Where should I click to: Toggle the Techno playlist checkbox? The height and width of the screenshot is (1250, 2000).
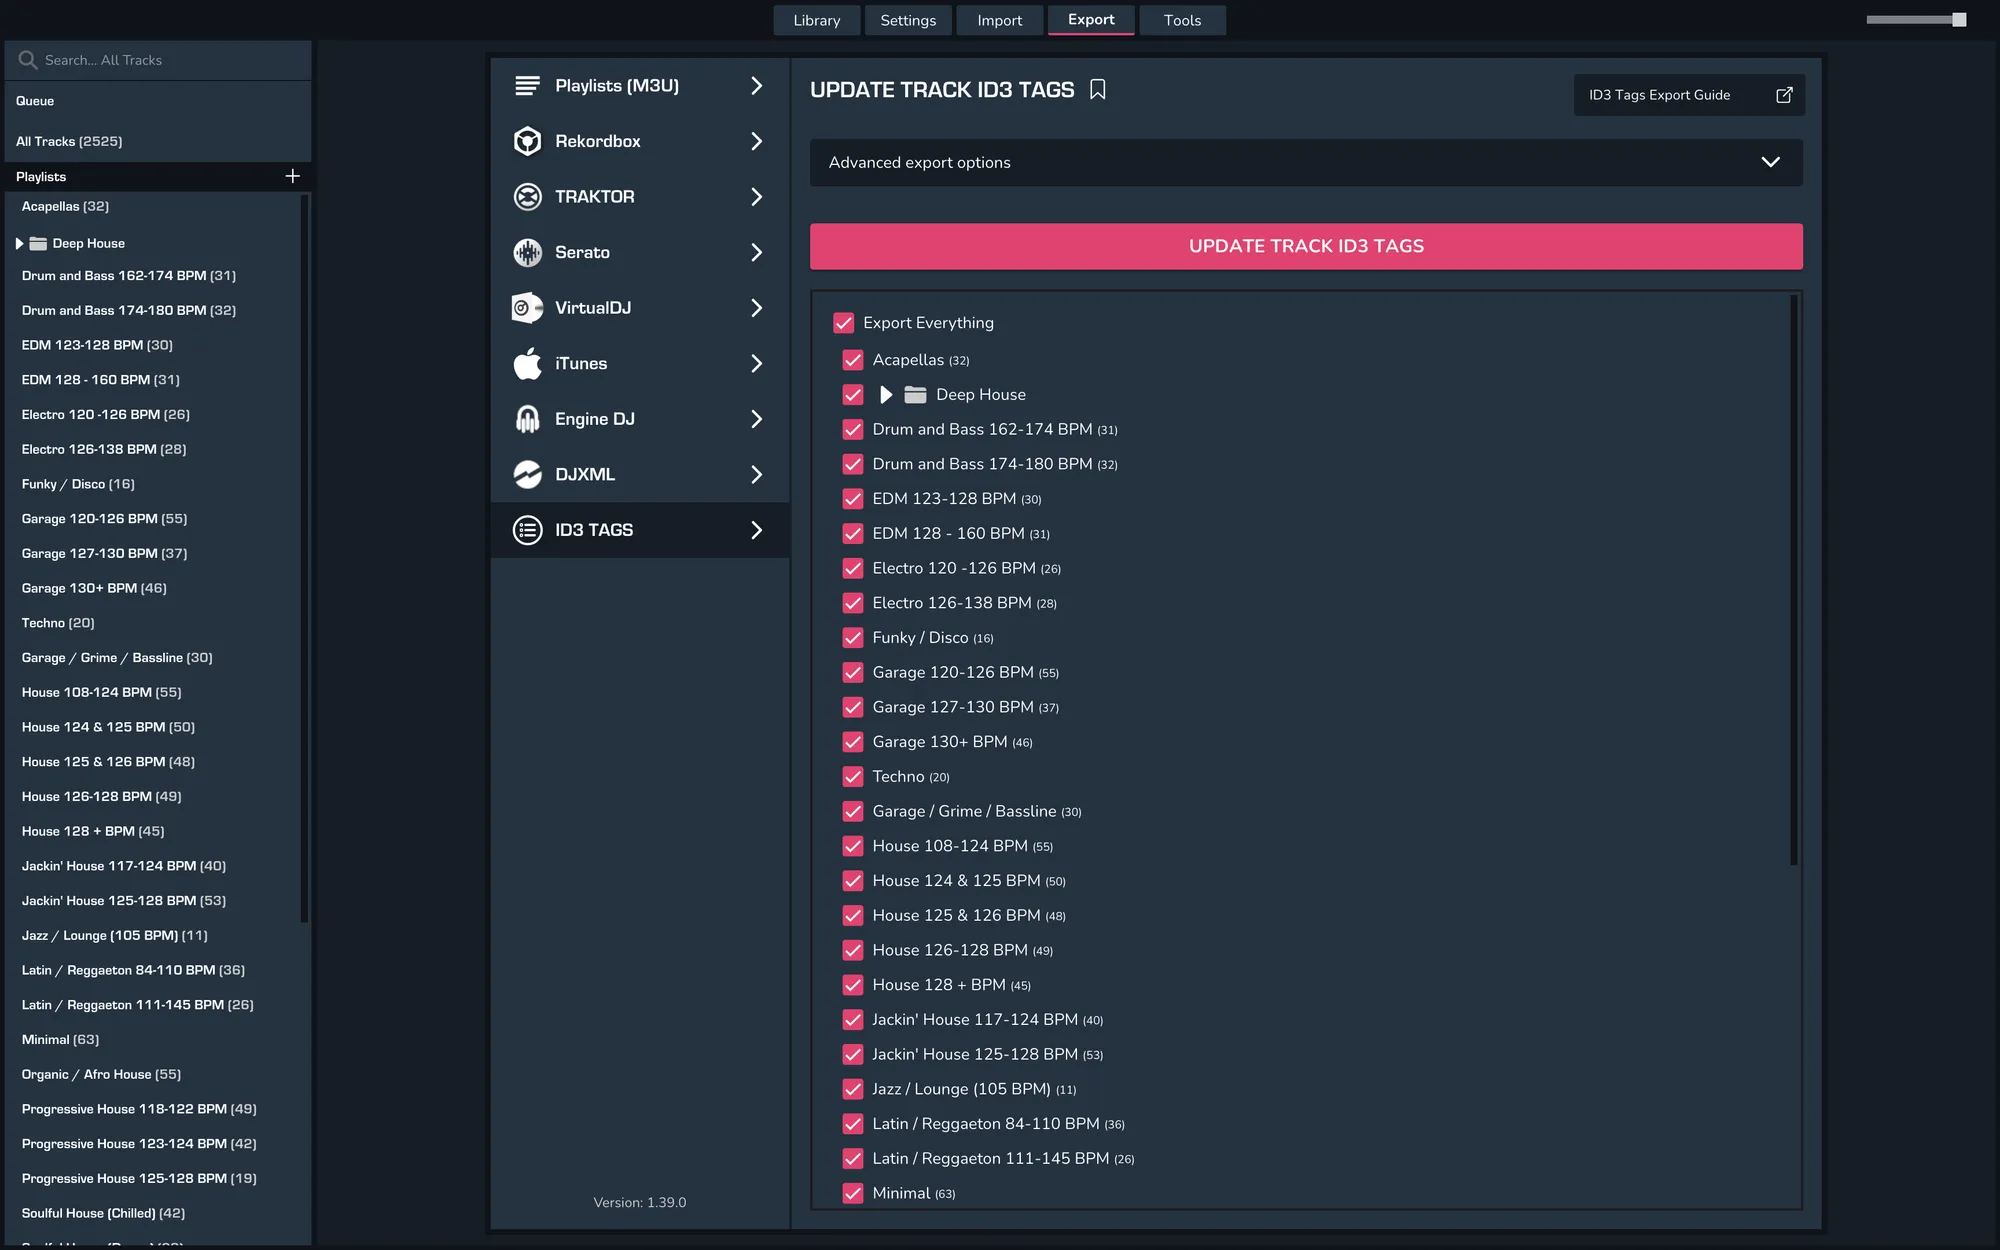coord(852,776)
